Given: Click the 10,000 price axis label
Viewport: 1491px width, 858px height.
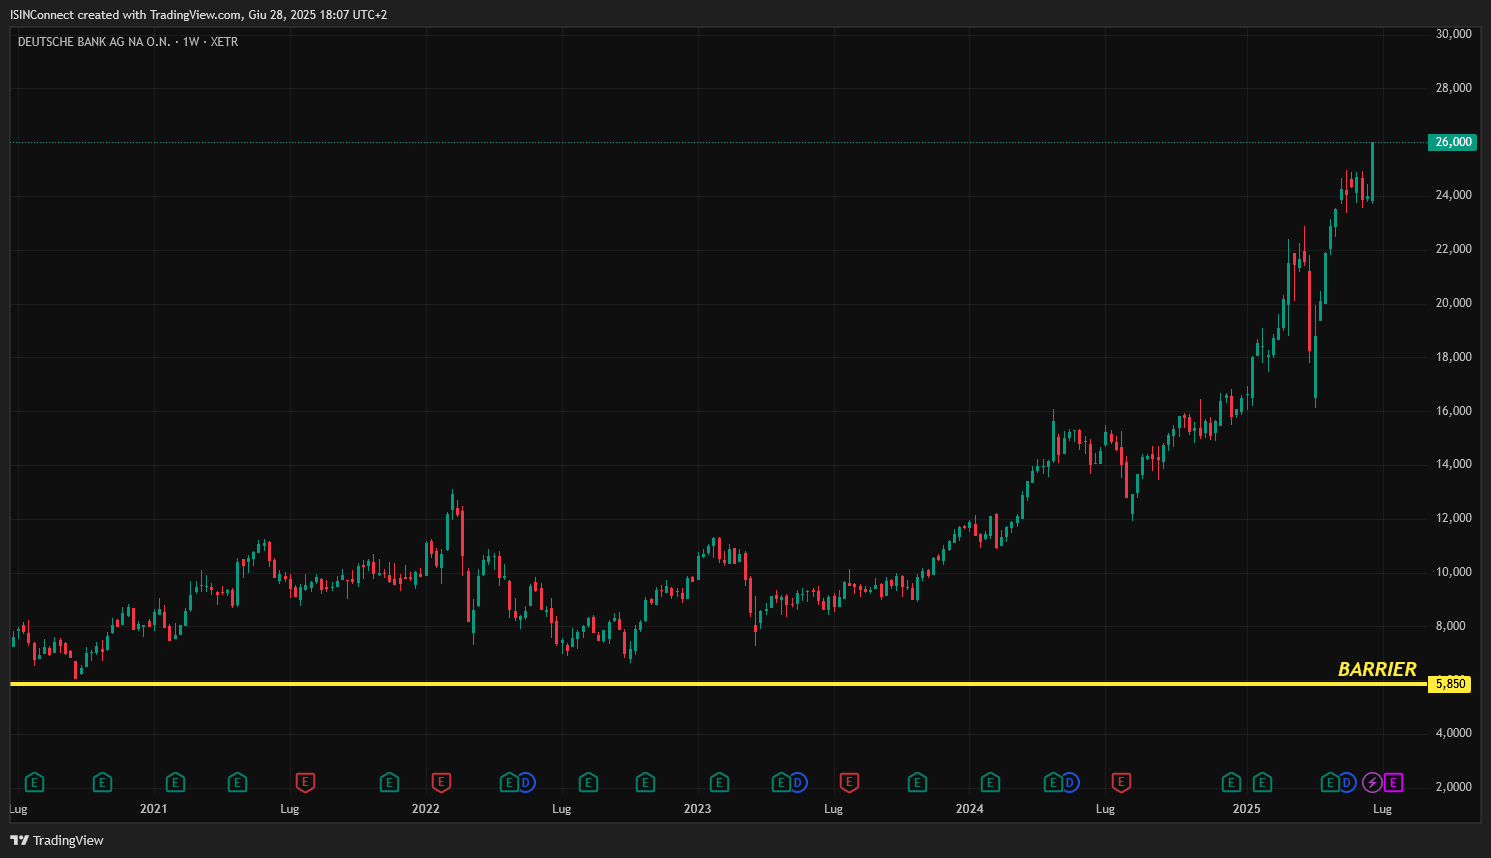Looking at the screenshot, I should (1453, 572).
